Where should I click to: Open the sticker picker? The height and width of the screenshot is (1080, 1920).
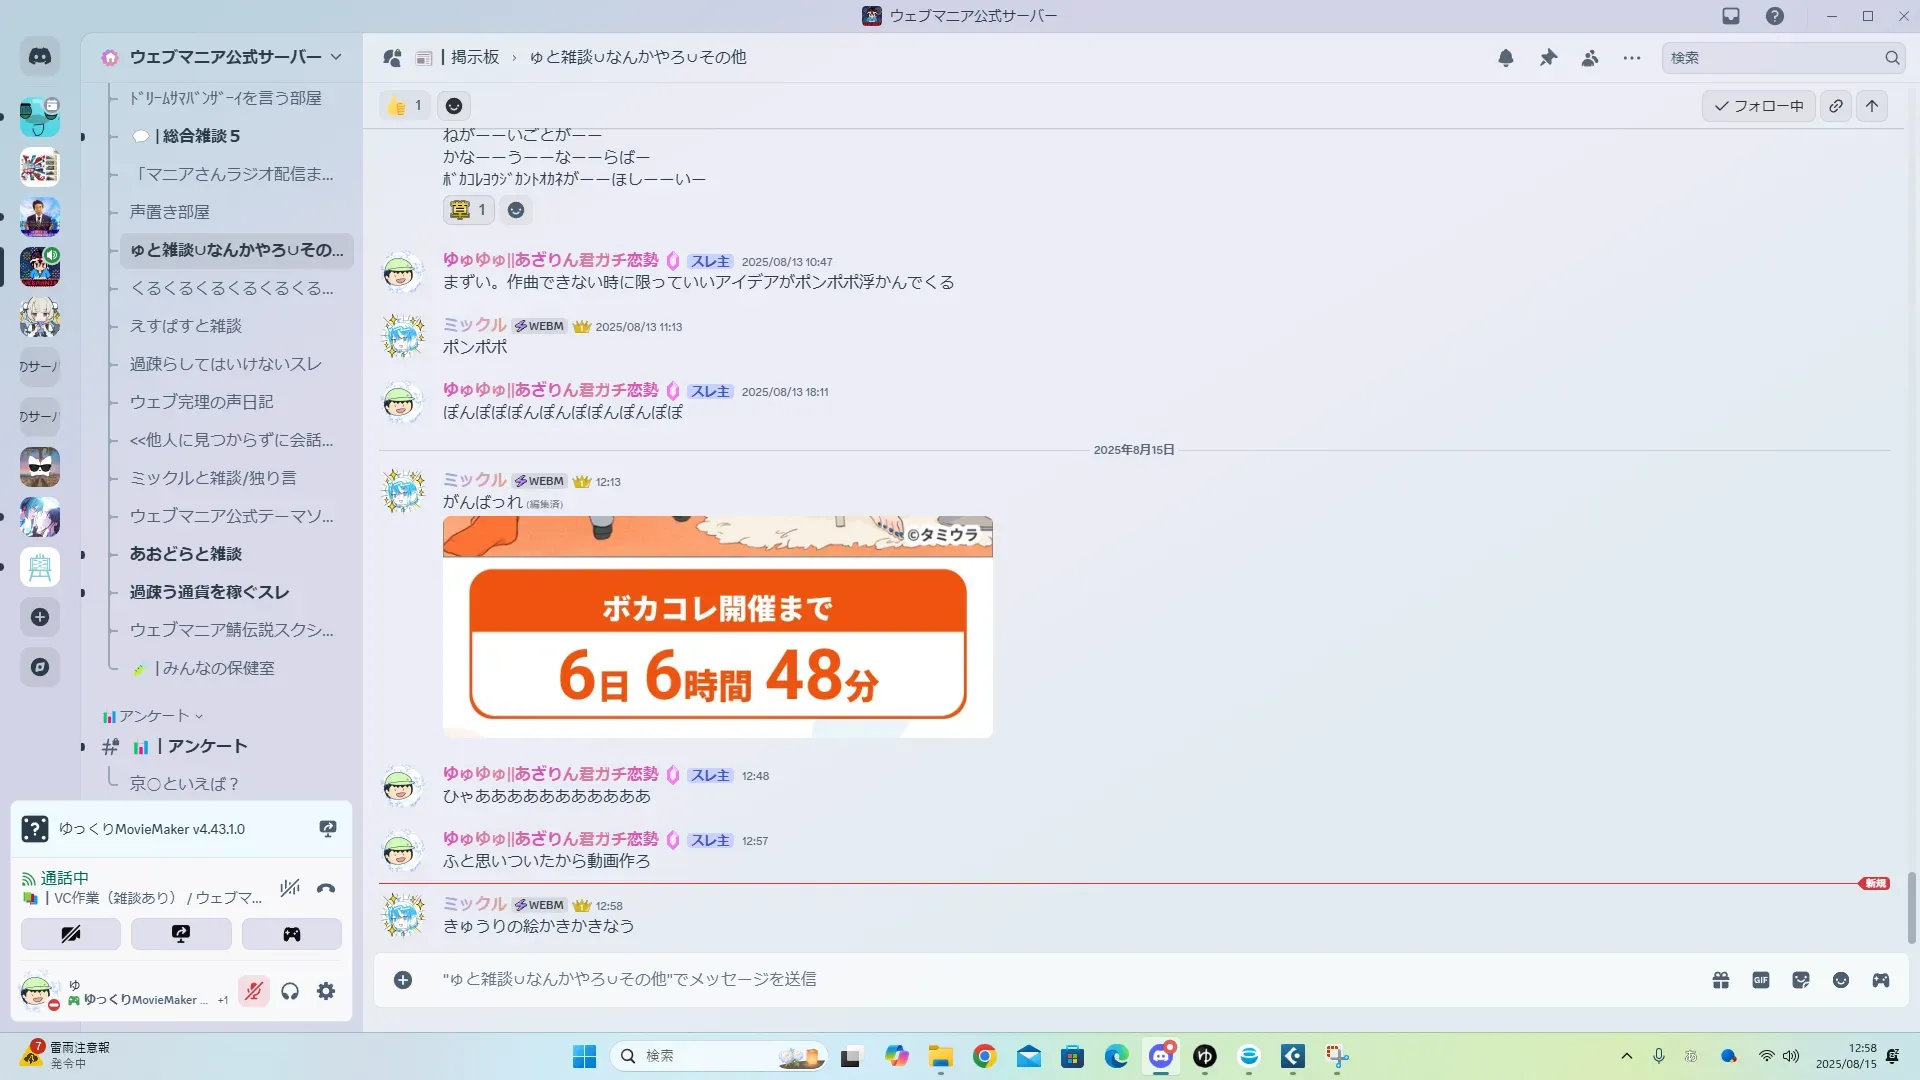coord(1801,980)
